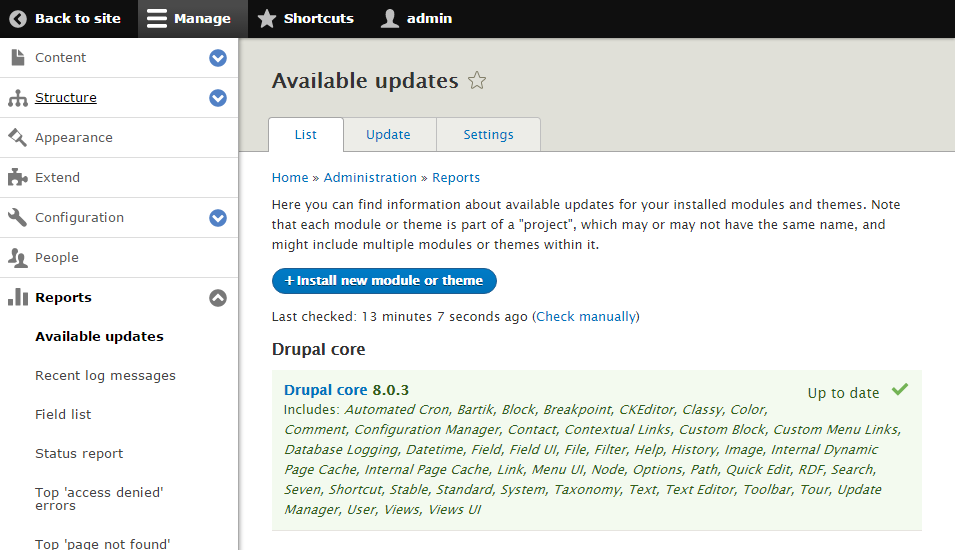Open the Manage toolbar menu

[x=192, y=19]
